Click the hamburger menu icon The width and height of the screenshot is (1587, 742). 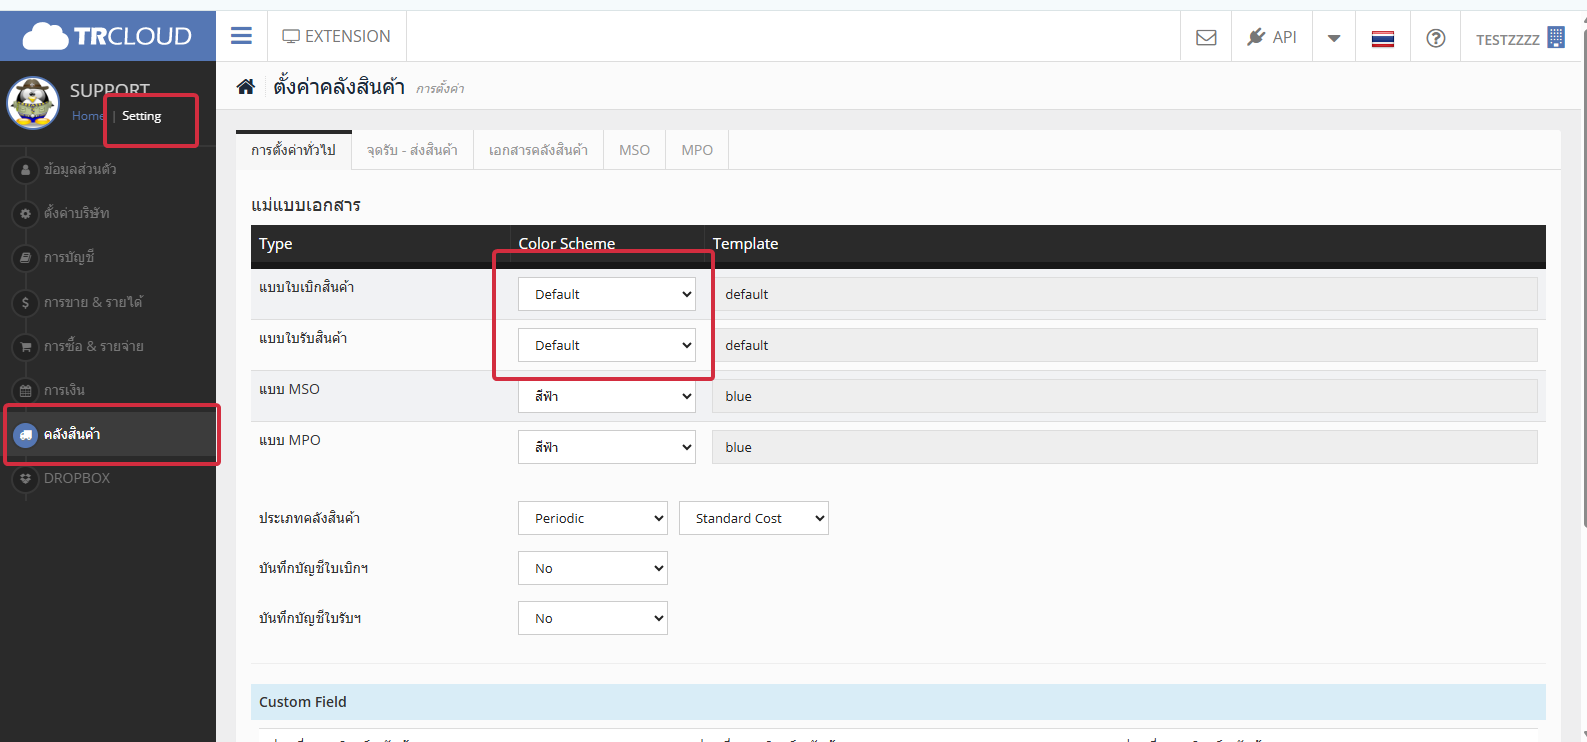point(241,36)
